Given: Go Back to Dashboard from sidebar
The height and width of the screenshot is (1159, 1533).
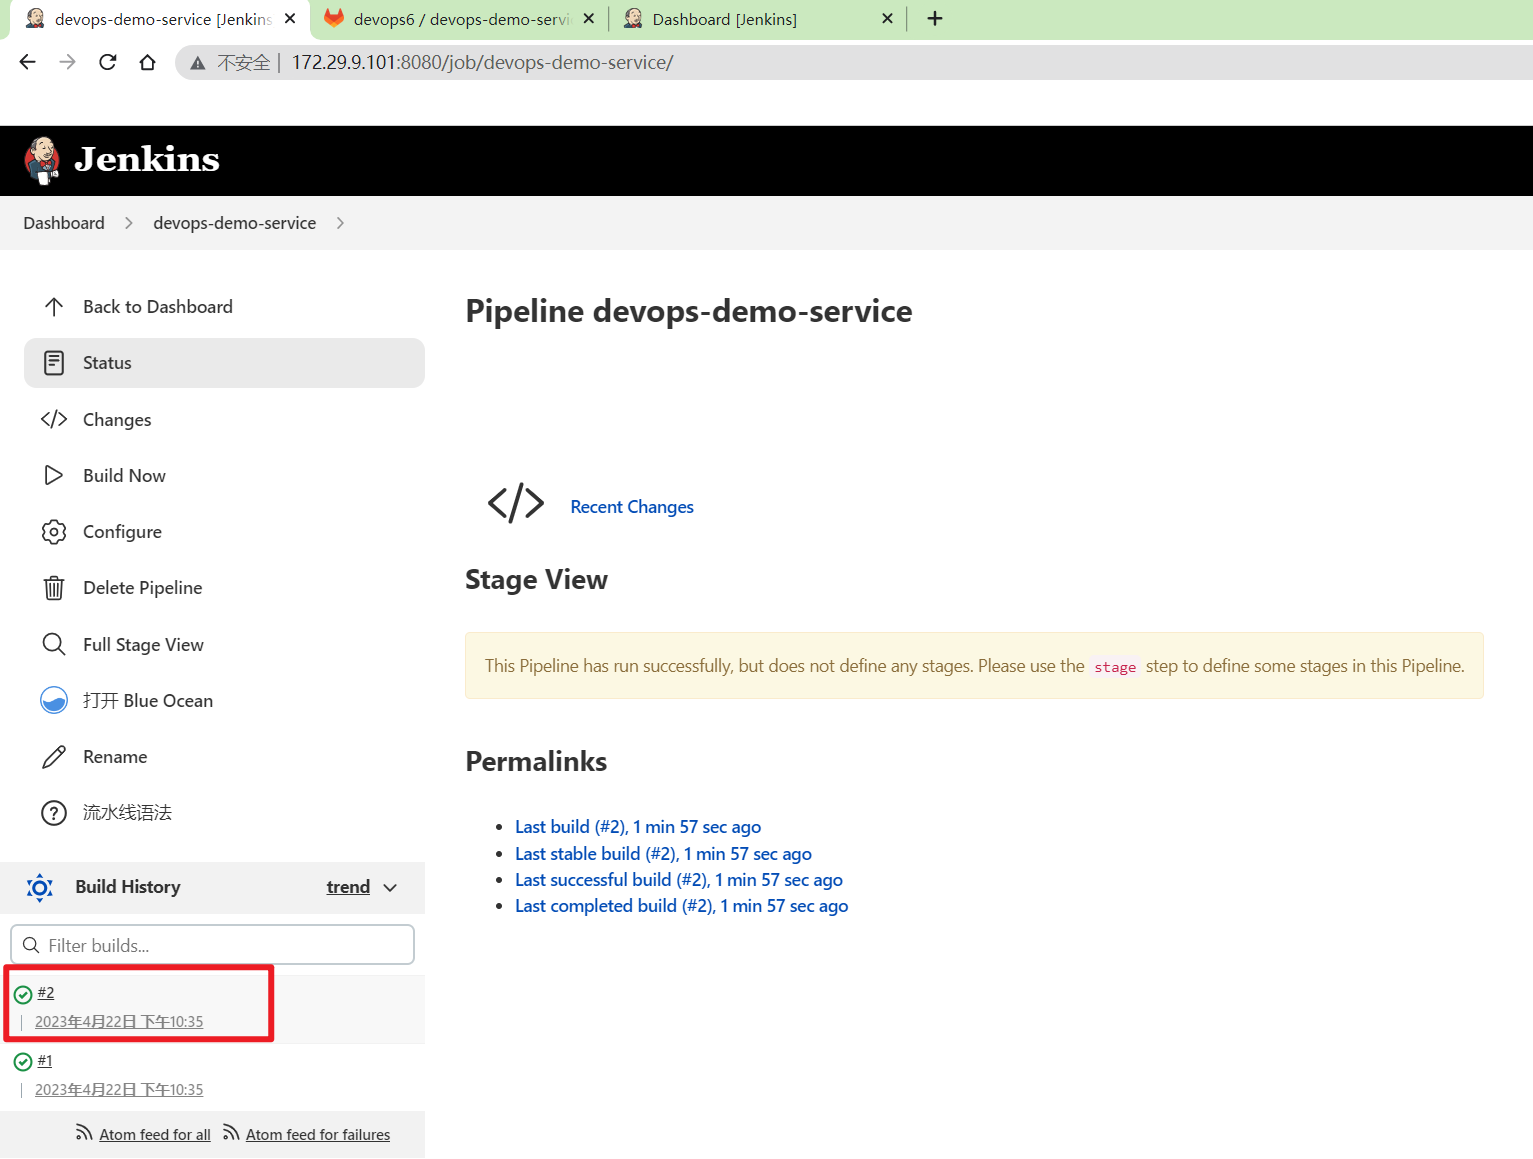Looking at the screenshot, I should (224, 307).
